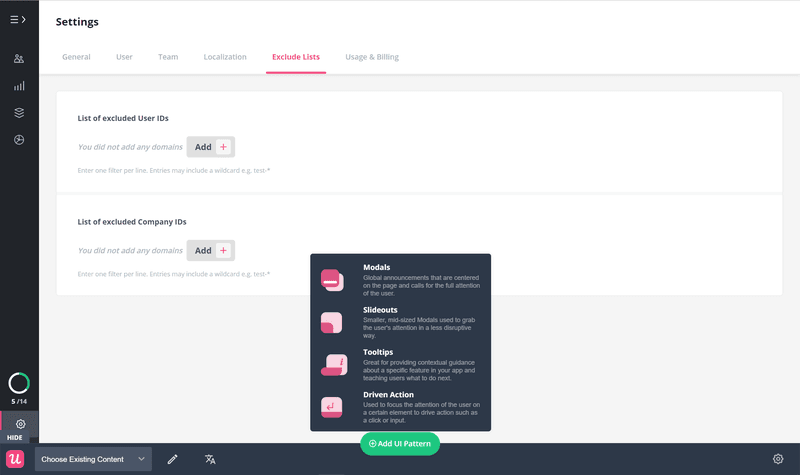Open the Users icon in the sidebar

pos(19,59)
